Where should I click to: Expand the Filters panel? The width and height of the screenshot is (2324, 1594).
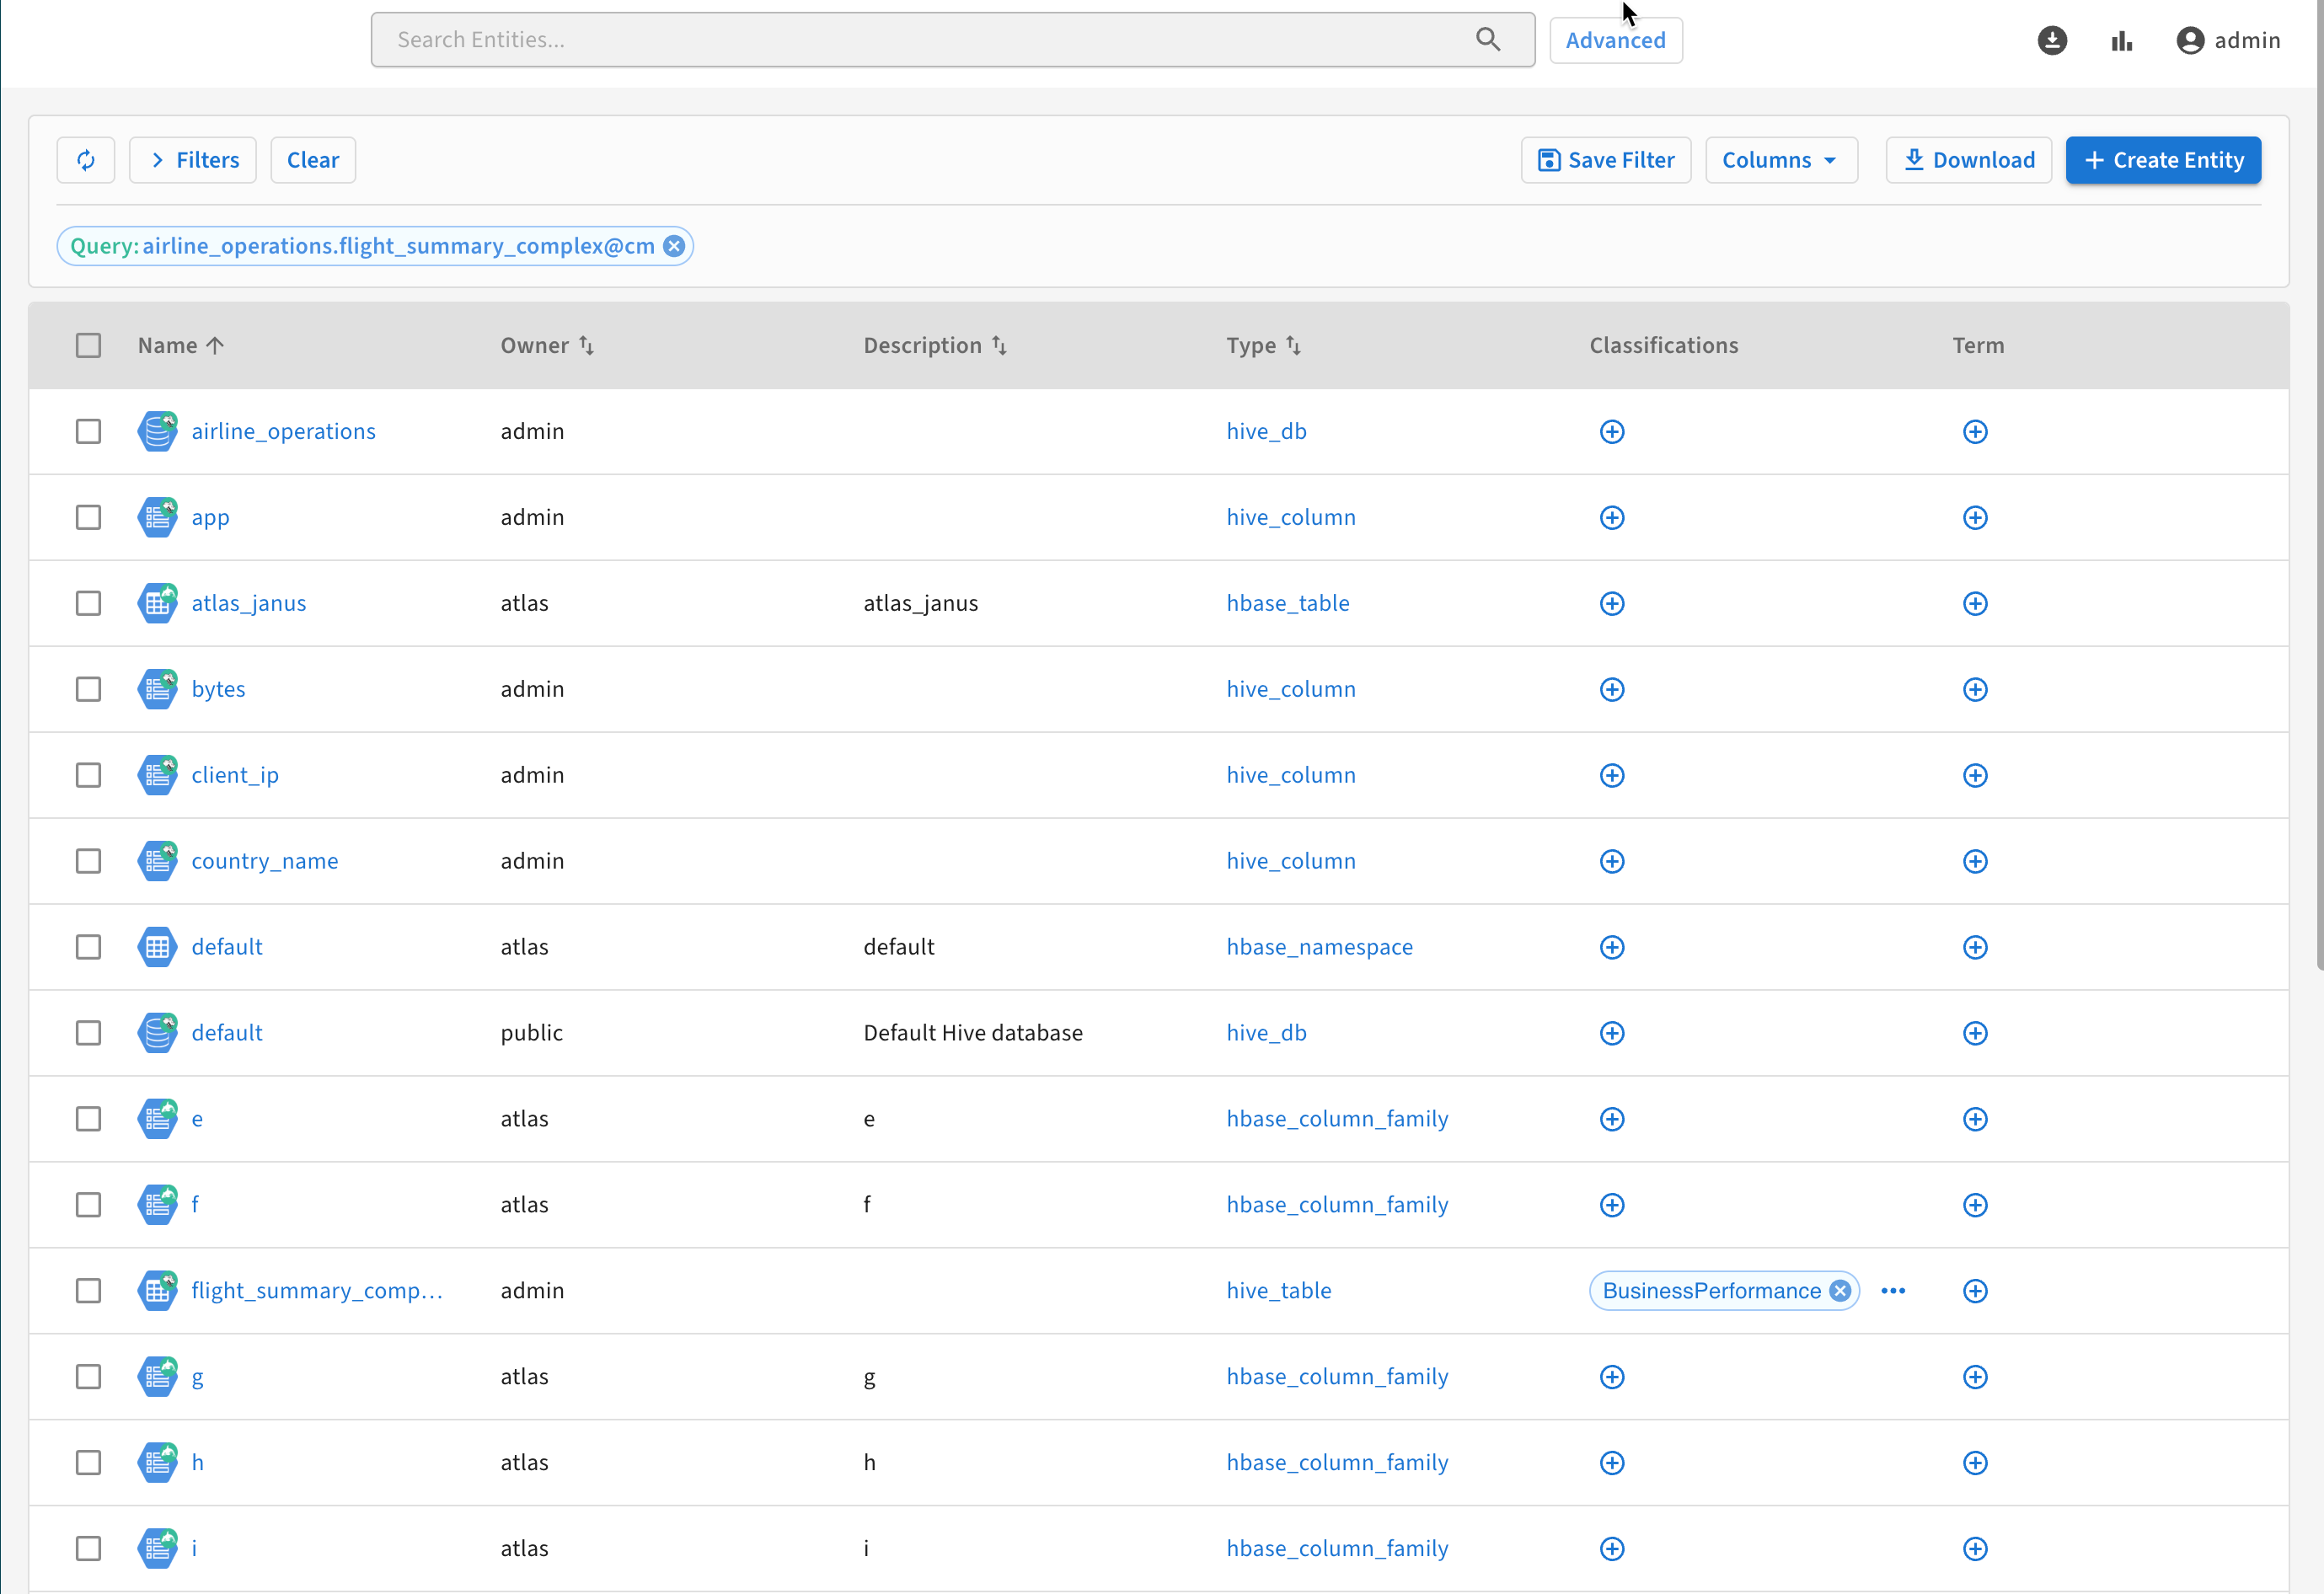coord(193,160)
